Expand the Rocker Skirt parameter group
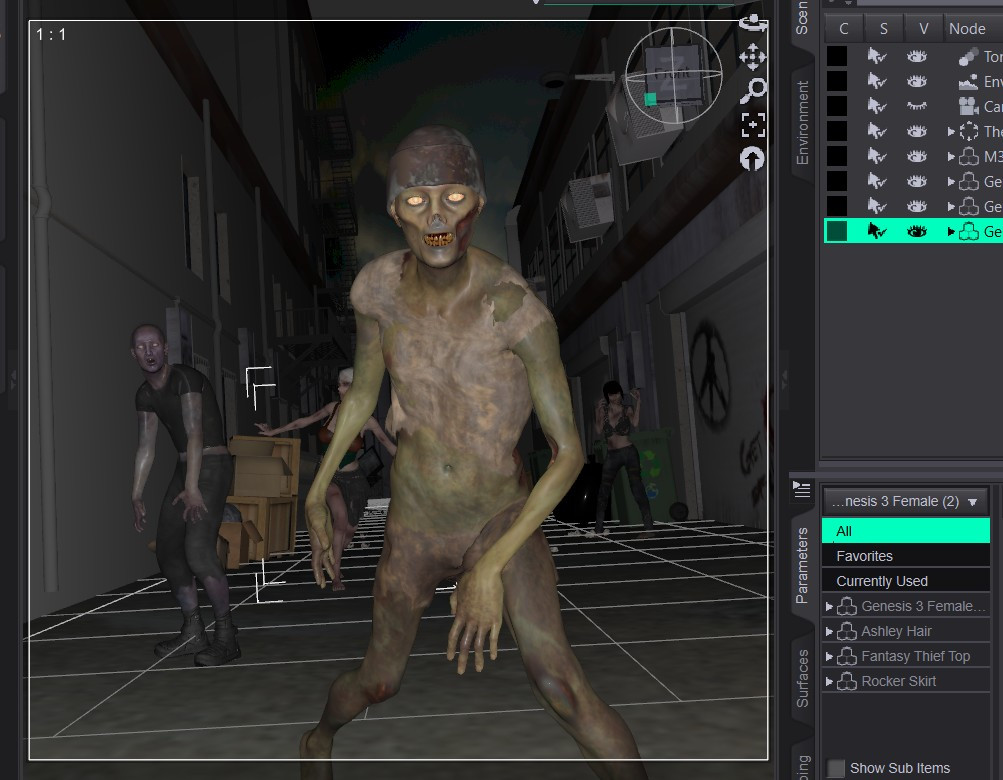Screen dimensions: 1003x780 829,681
